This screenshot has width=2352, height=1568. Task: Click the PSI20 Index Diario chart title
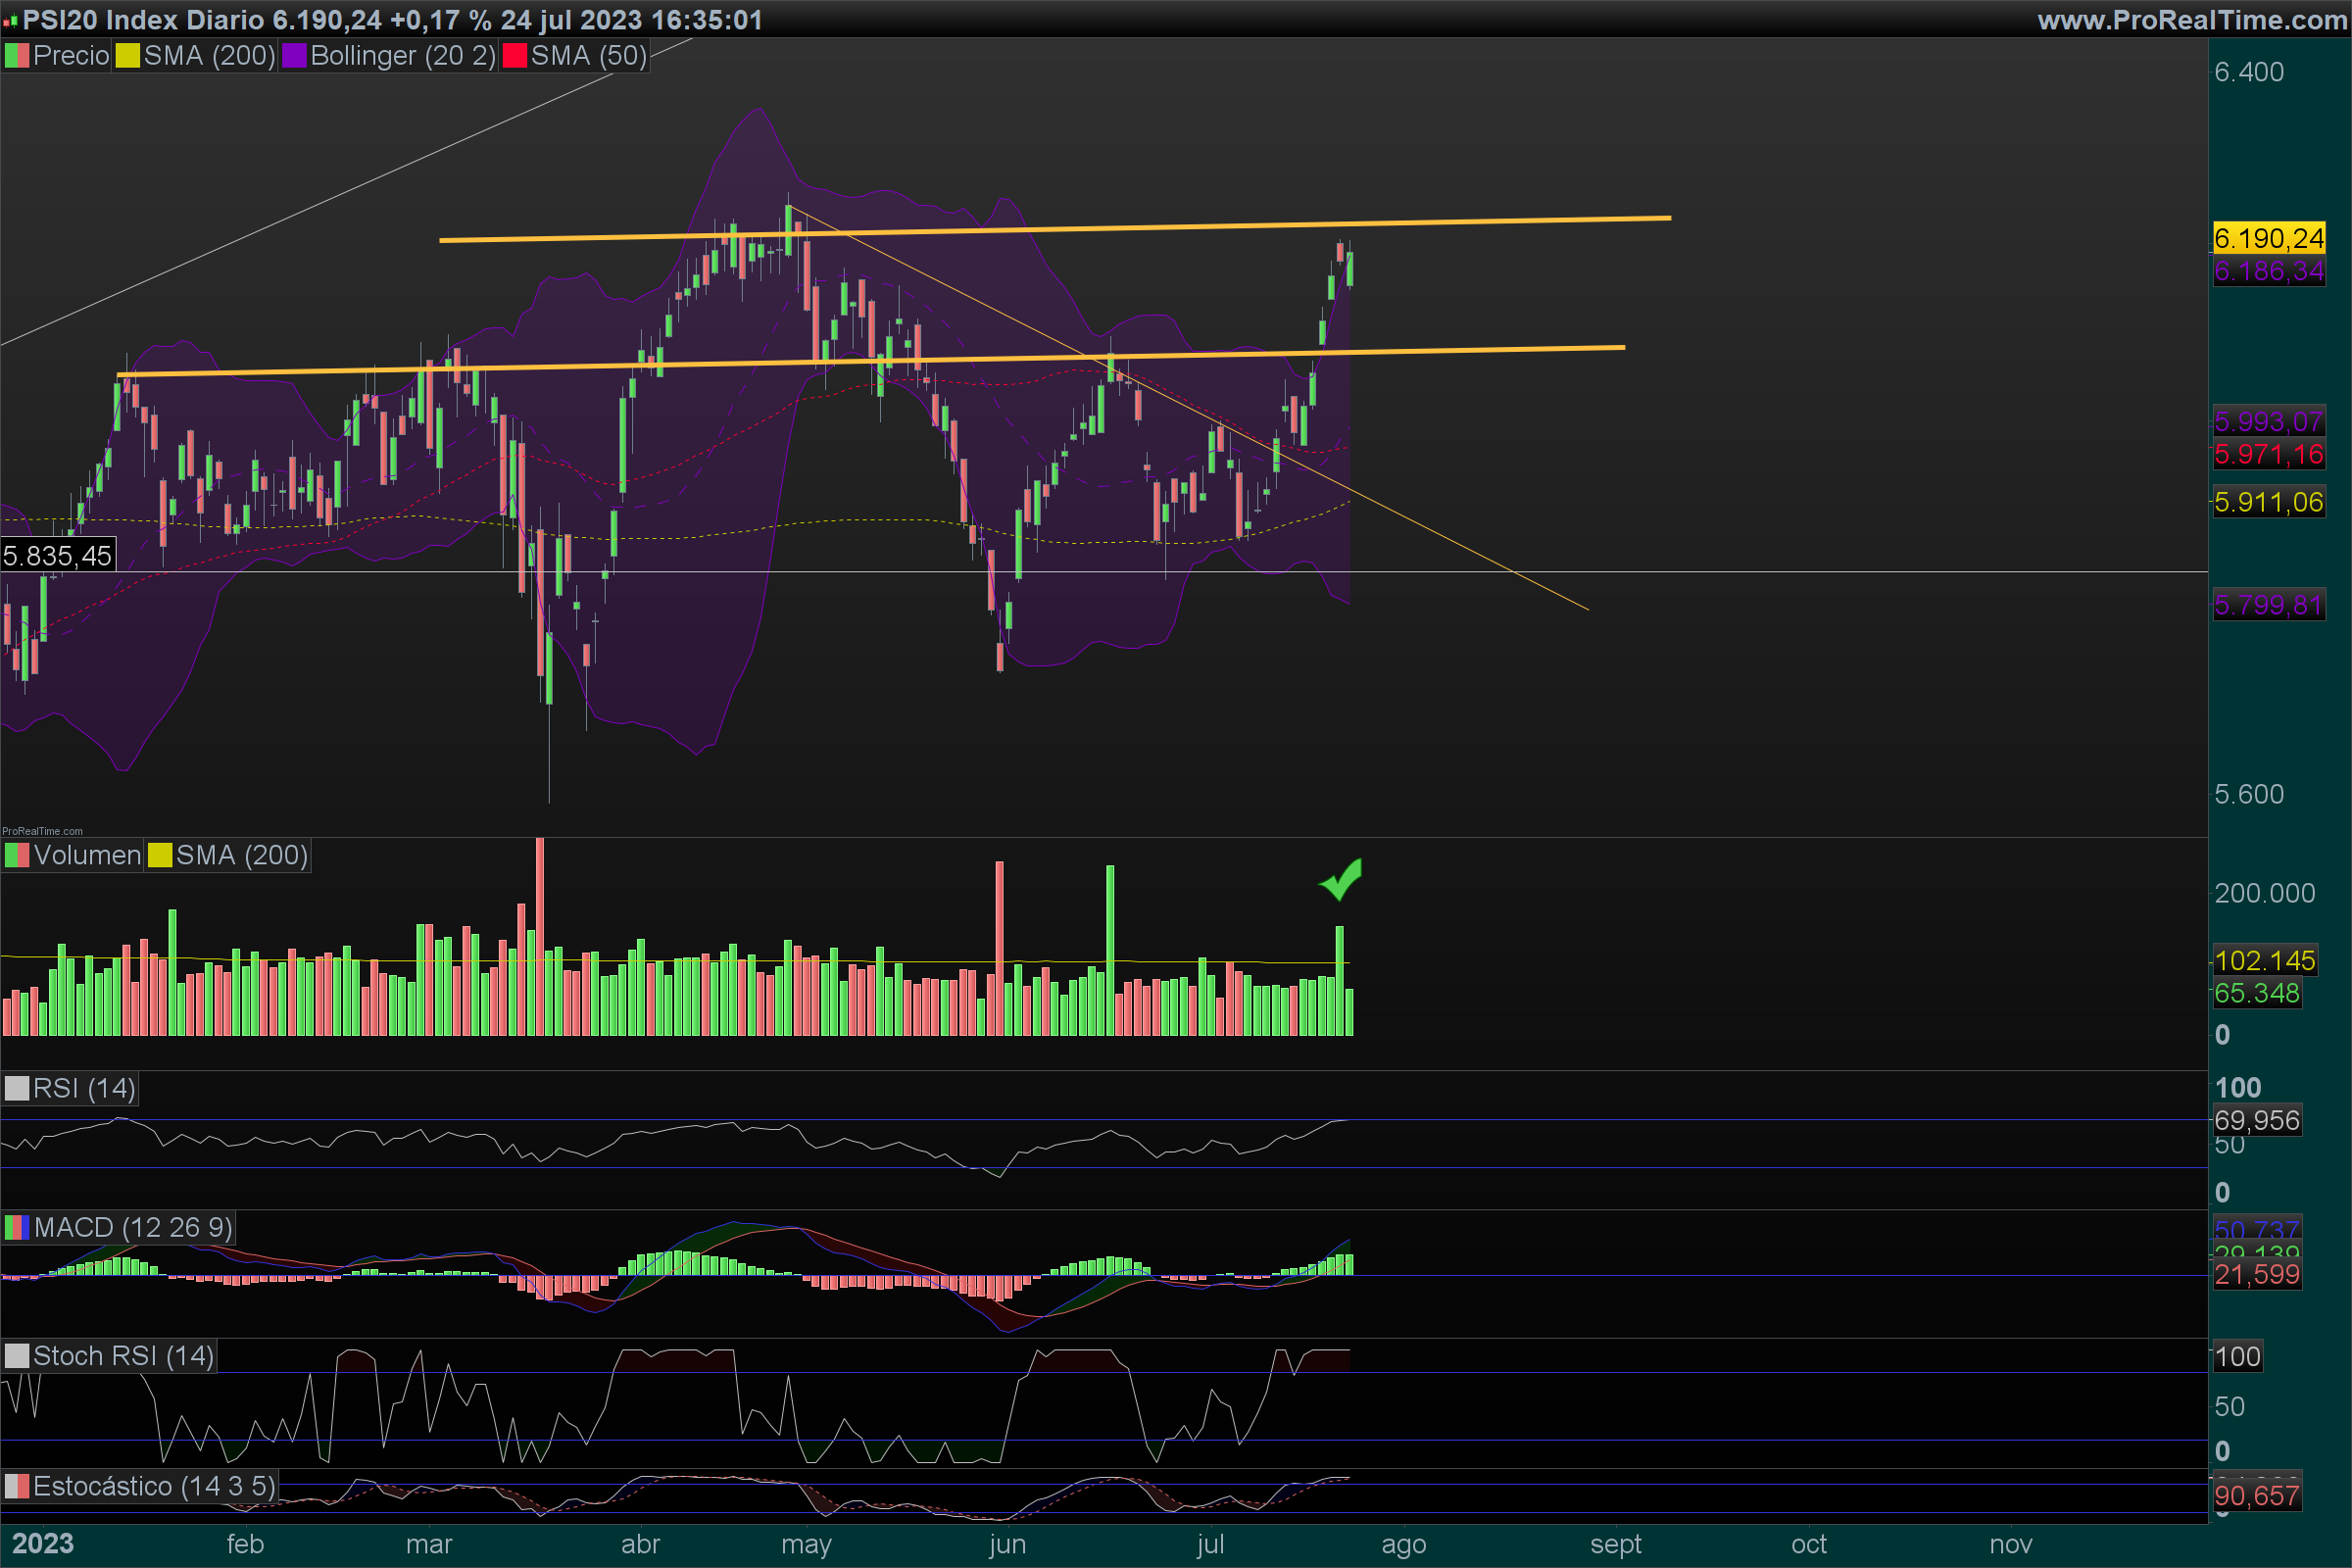pos(143,20)
